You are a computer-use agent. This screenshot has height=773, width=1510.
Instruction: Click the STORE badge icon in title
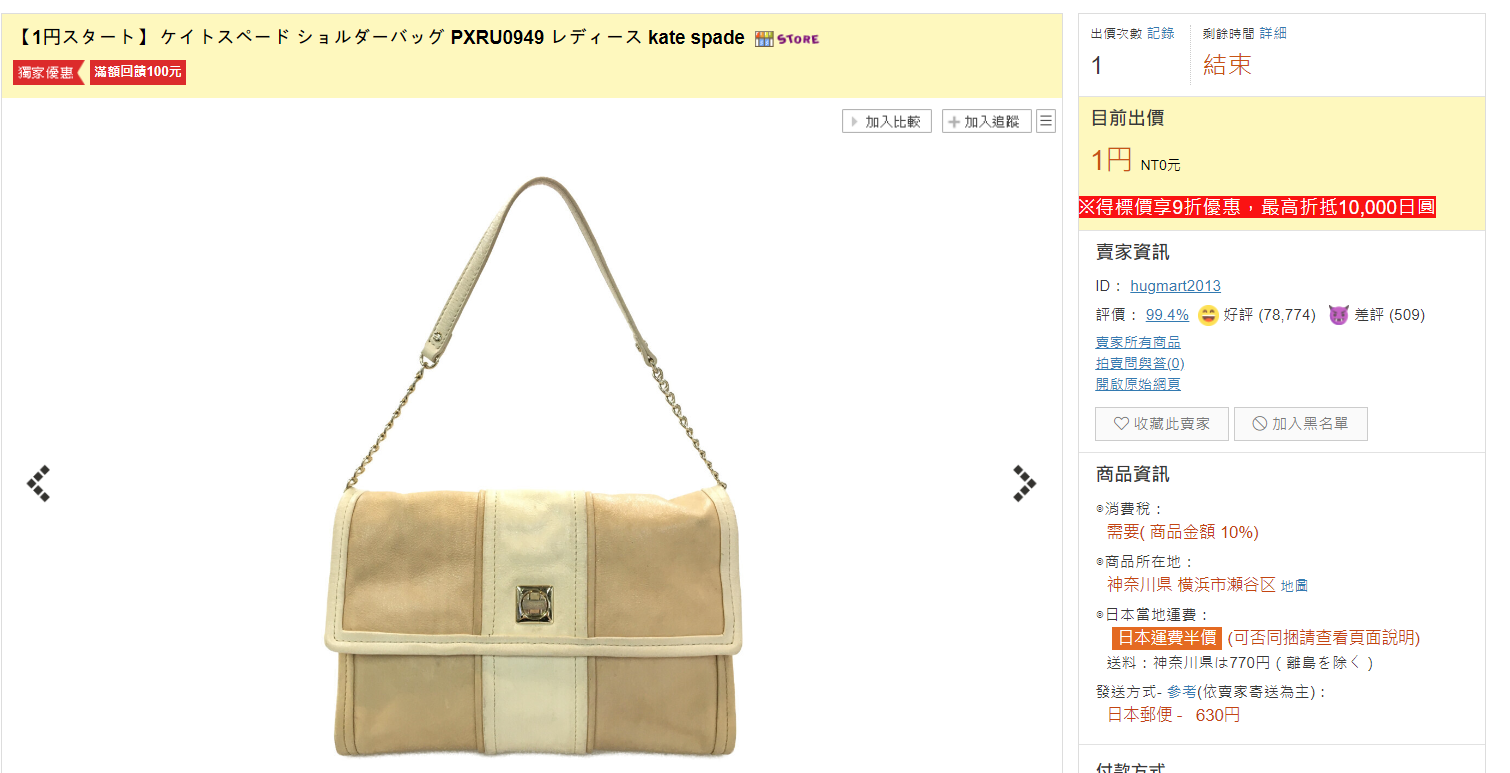tap(787, 39)
